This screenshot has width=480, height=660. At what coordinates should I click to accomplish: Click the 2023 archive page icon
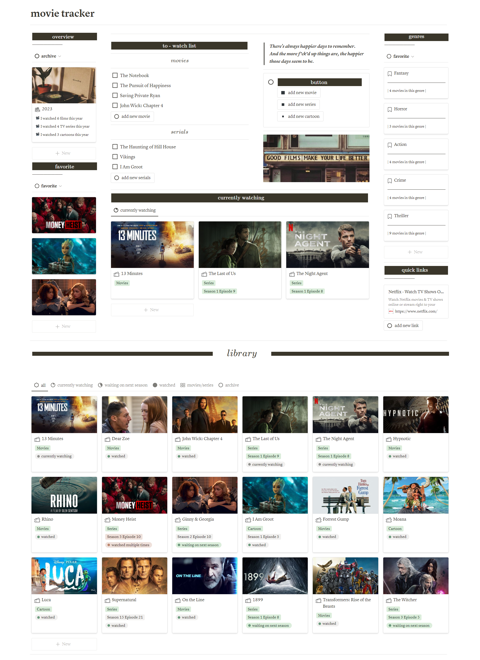tap(37, 109)
